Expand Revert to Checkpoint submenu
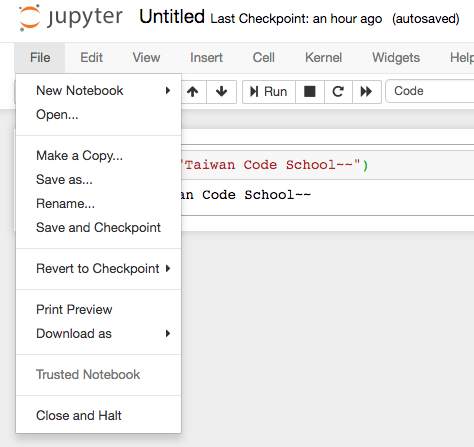The width and height of the screenshot is (474, 447). coord(98,269)
